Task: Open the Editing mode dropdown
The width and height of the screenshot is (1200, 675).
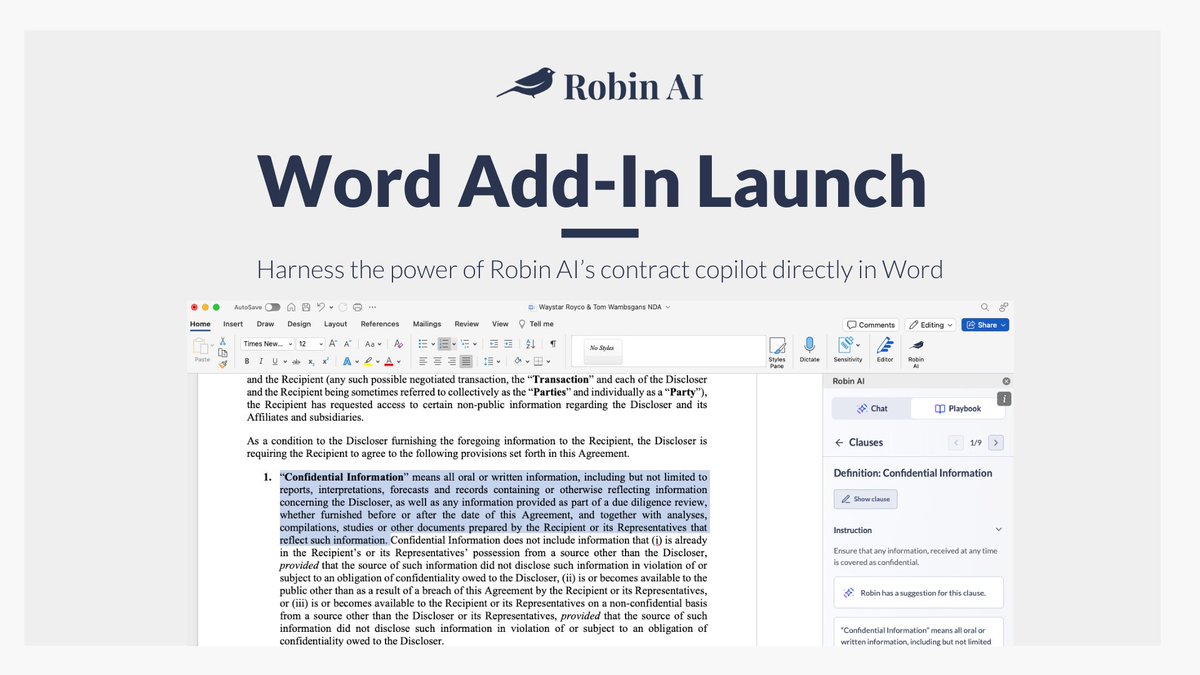Action: (x=930, y=324)
